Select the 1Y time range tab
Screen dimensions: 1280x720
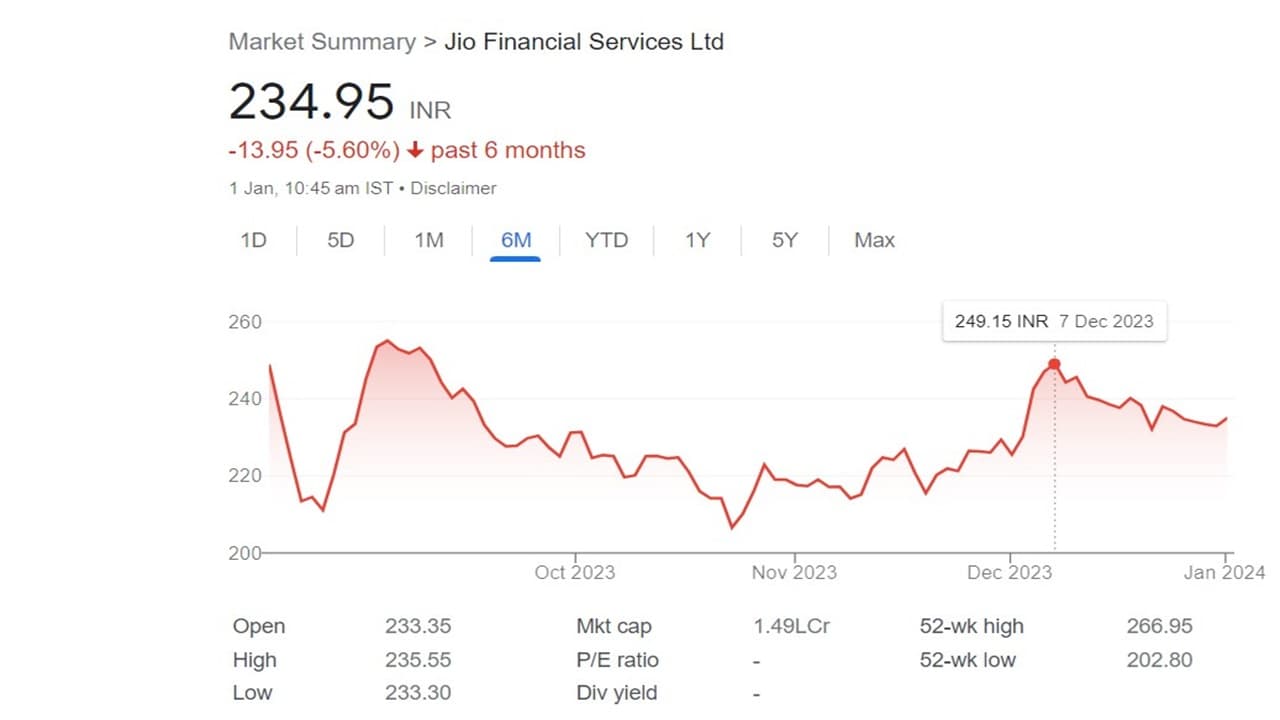697,240
